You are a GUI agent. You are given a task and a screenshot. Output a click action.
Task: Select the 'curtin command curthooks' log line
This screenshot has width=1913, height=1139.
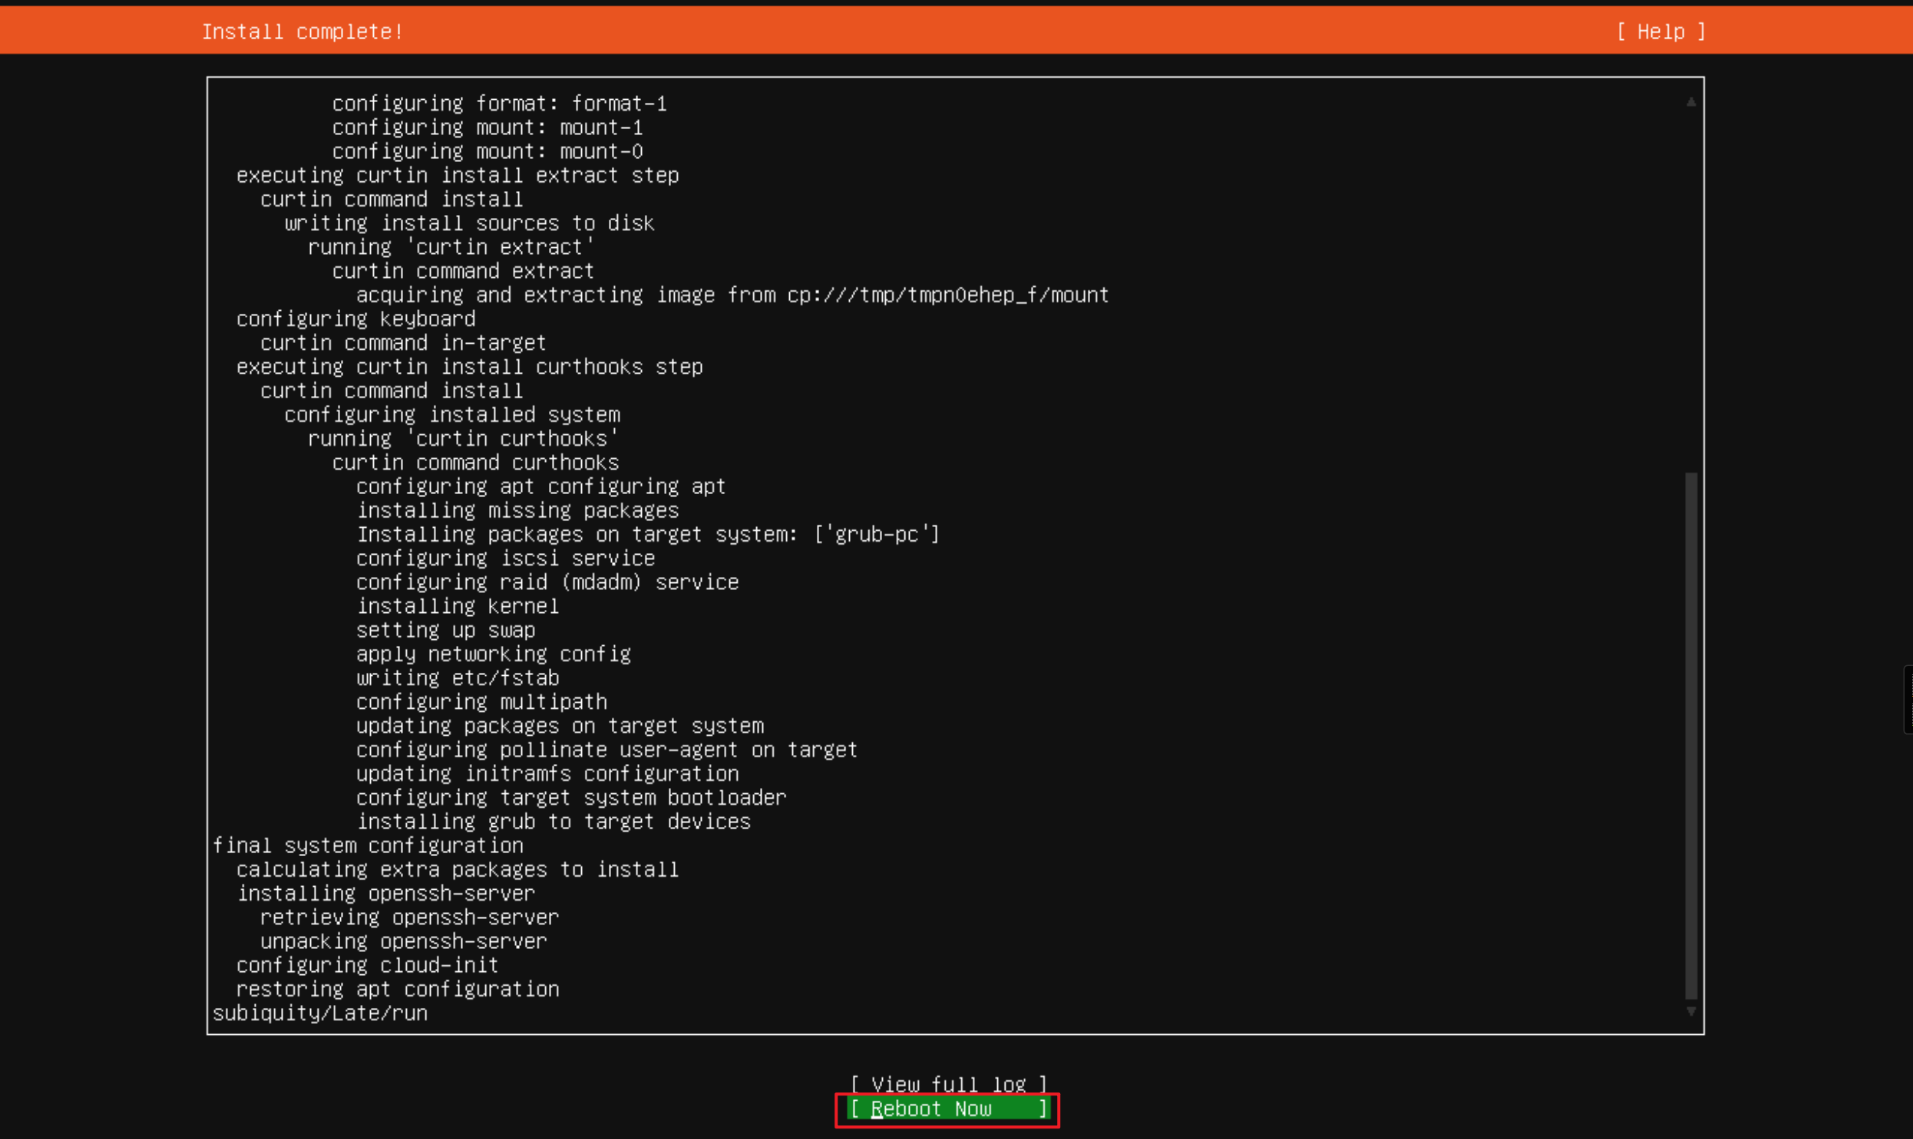click(475, 462)
